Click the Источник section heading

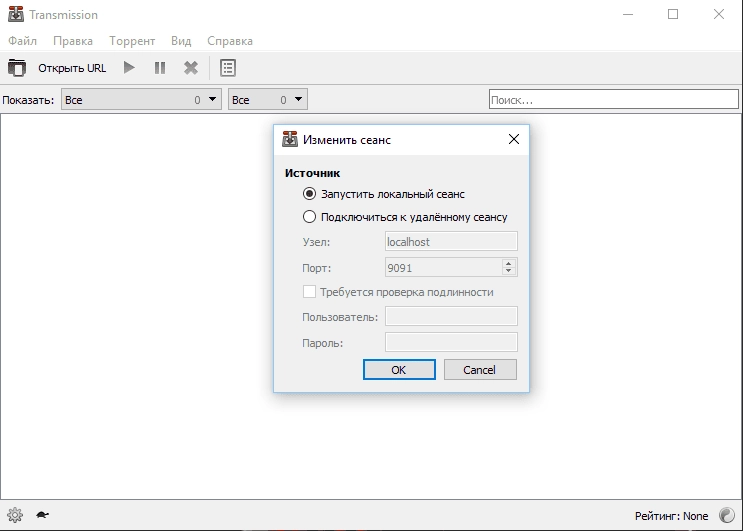(312, 173)
